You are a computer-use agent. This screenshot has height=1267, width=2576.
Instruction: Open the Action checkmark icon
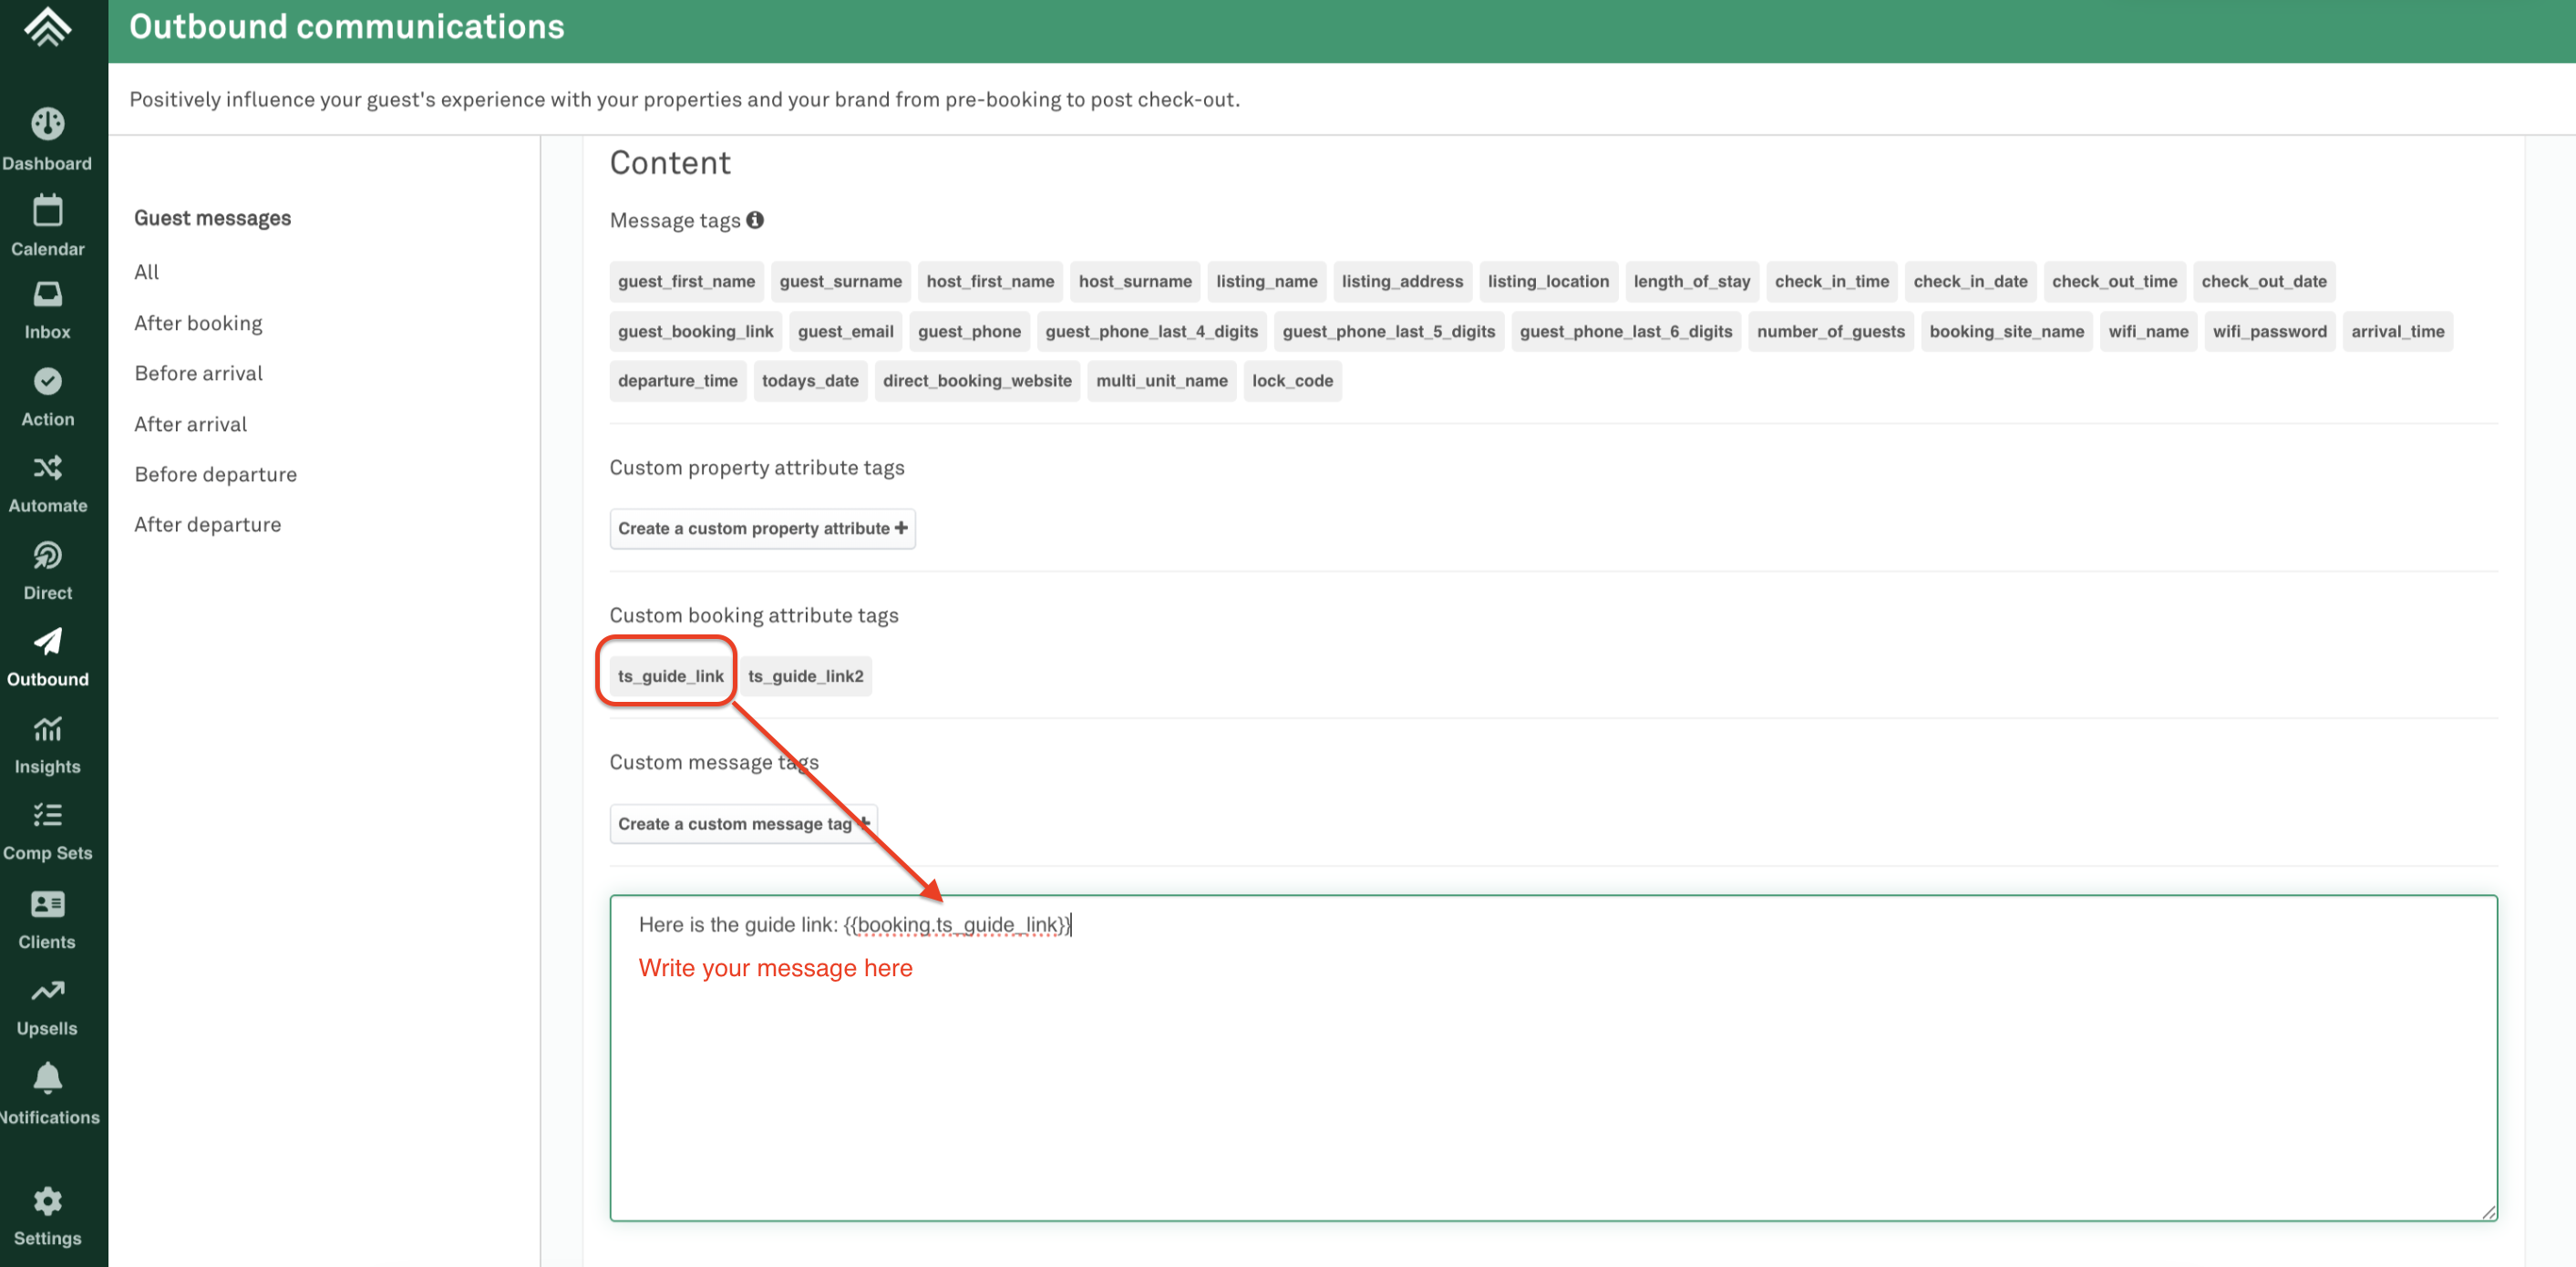[x=47, y=382]
